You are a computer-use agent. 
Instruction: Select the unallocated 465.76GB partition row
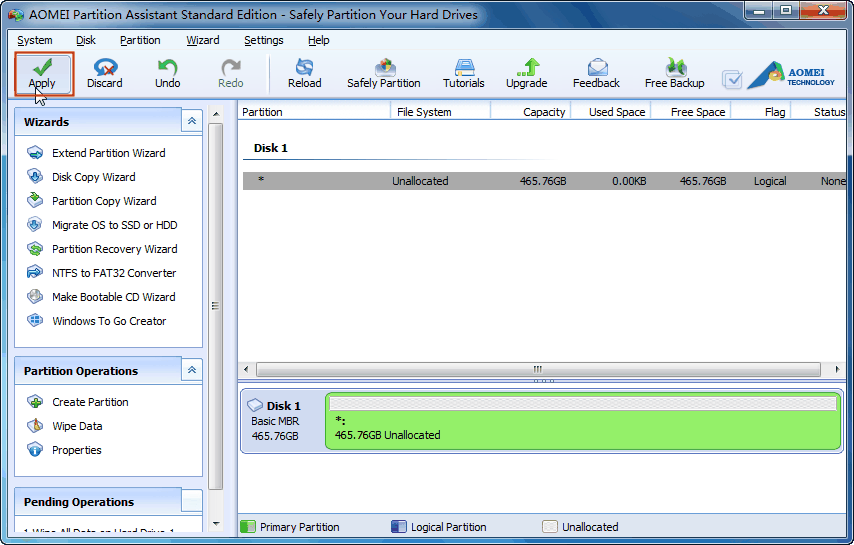tap(545, 181)
